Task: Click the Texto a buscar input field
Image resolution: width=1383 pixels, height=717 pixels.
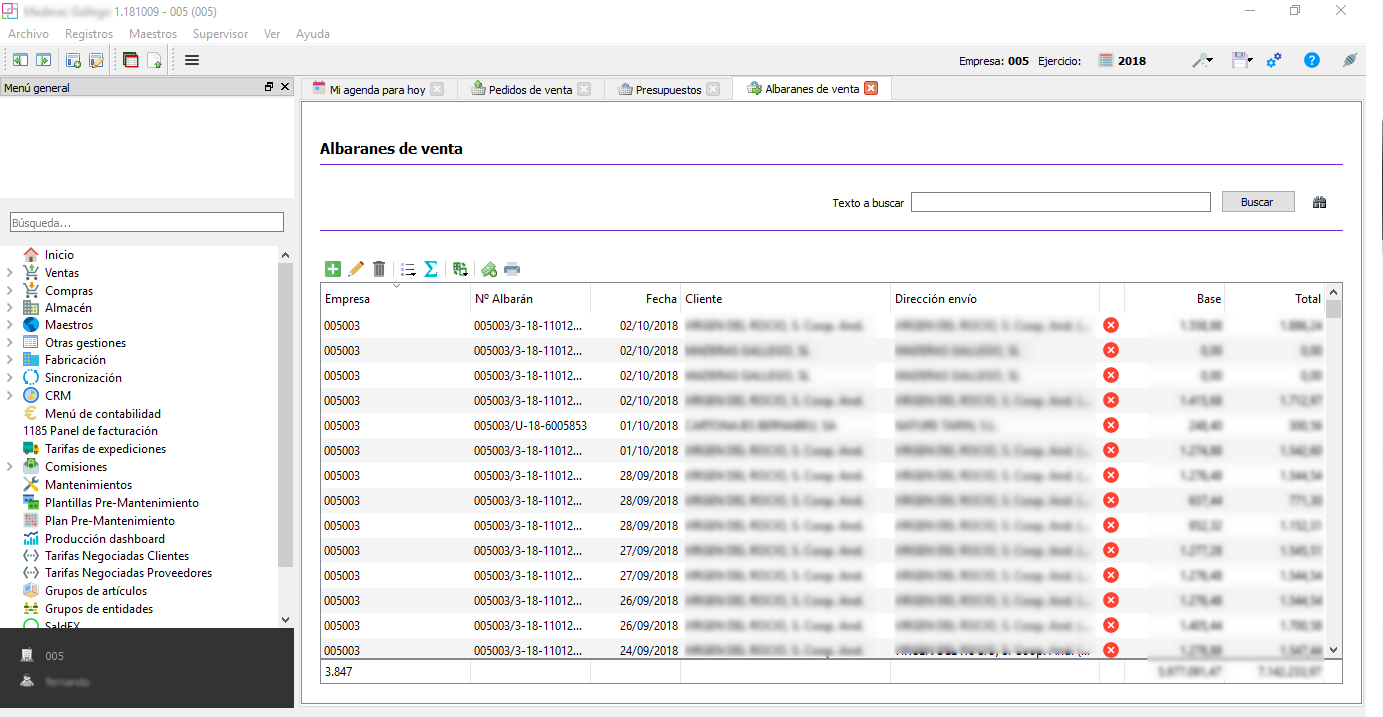Action: pyautogui.click(x=1060, y=202)
